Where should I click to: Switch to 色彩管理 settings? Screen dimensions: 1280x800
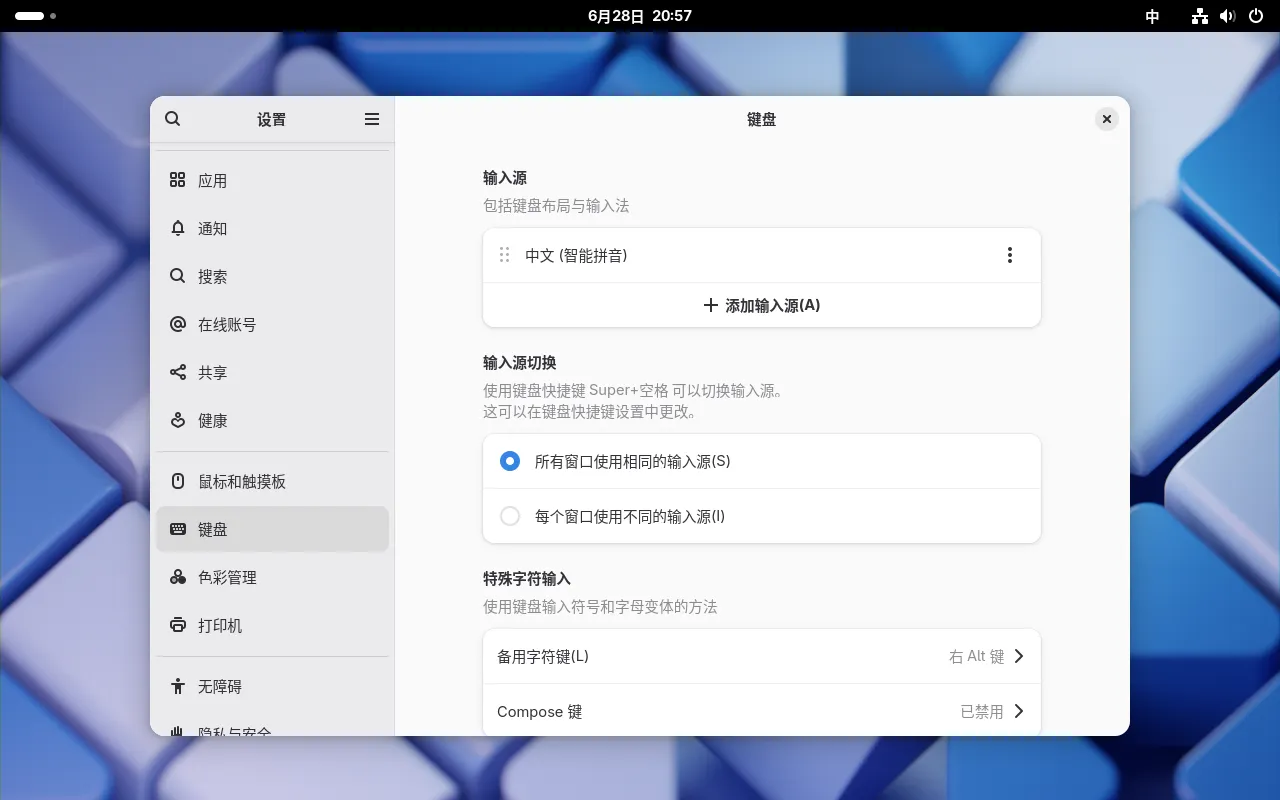coord(272,577)
